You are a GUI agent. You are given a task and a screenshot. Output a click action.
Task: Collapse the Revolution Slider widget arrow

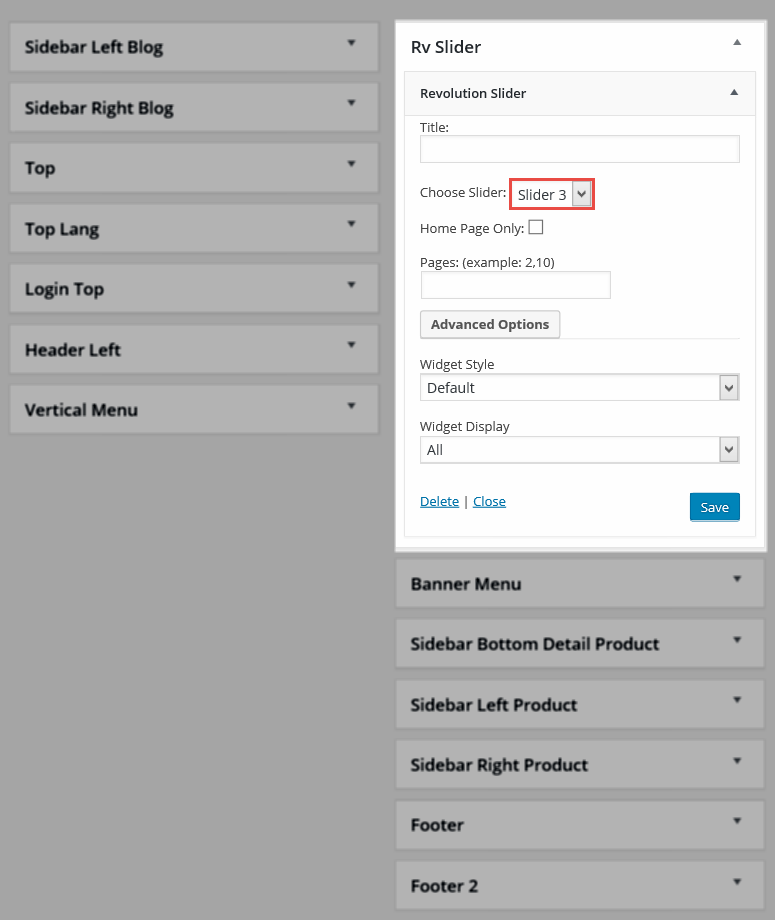pyautogui.click(x=734, y=93)
